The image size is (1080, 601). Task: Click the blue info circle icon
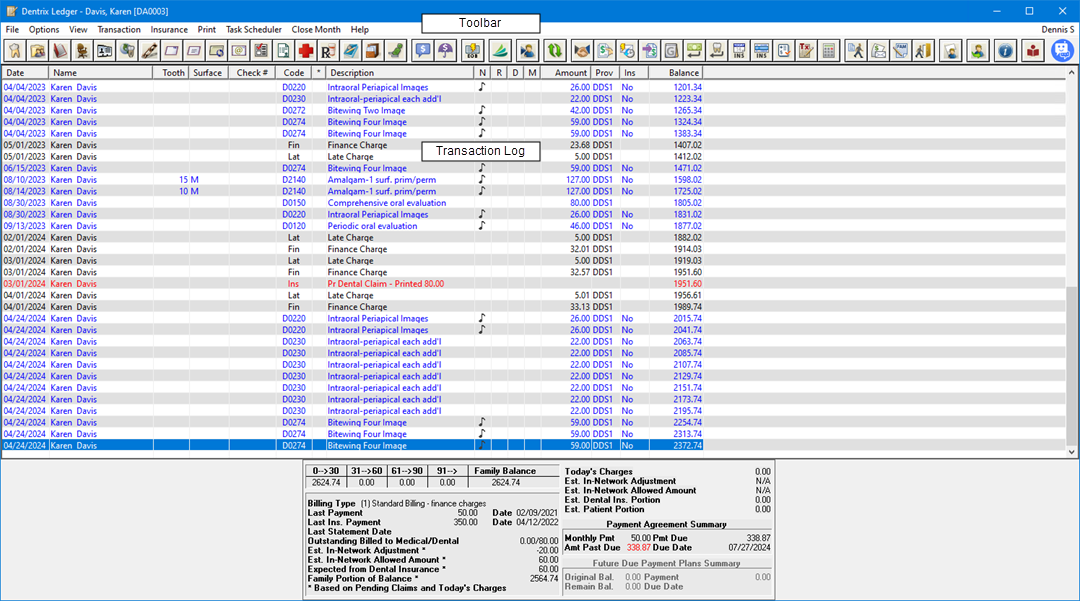coord(1006,50)
